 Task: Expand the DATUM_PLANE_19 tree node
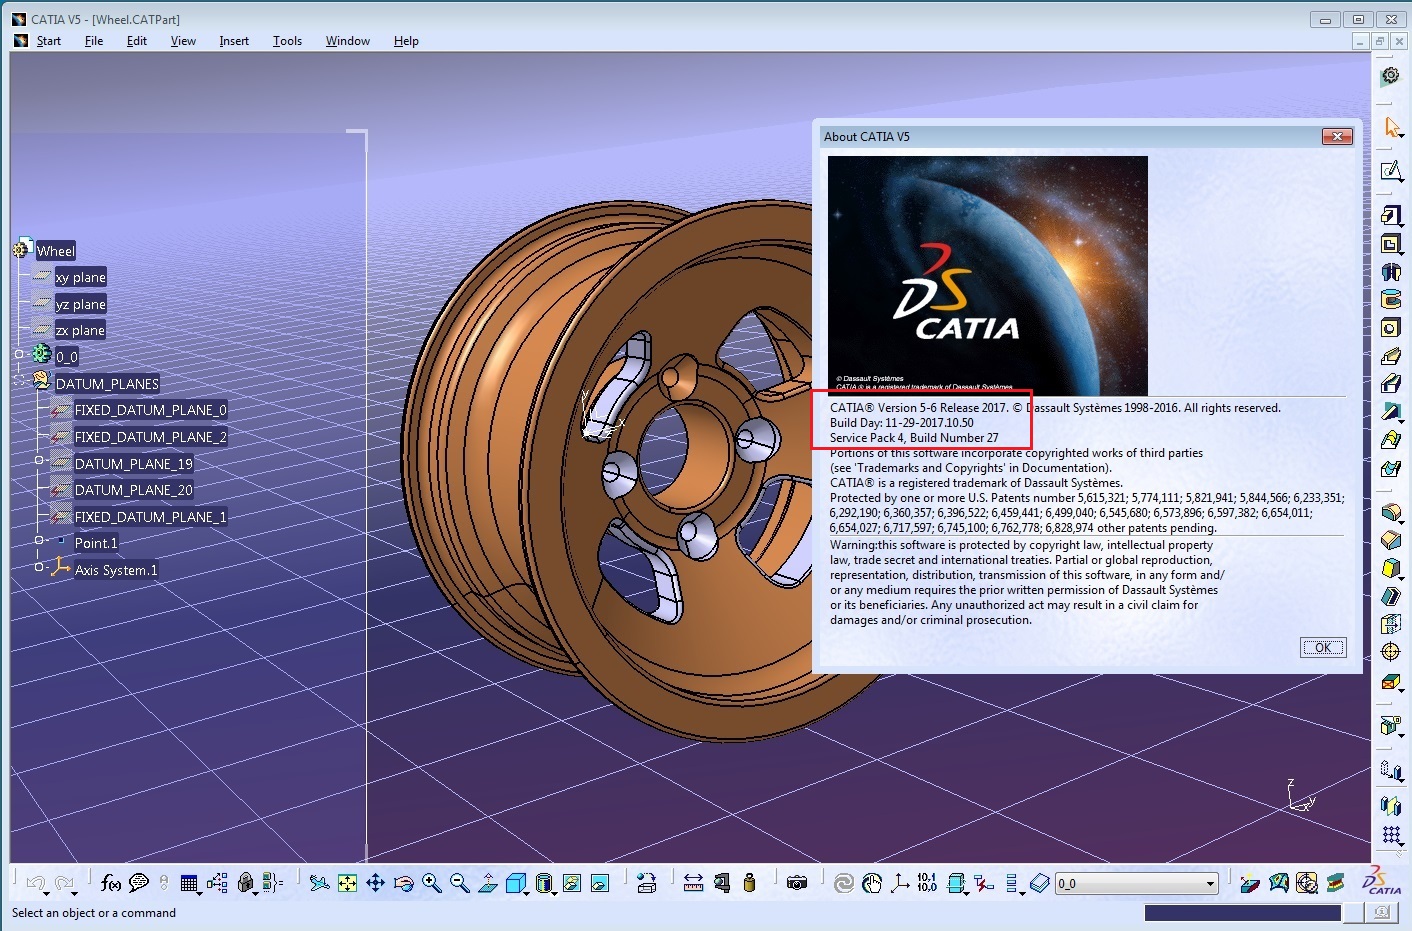click(x=39, y=460)
